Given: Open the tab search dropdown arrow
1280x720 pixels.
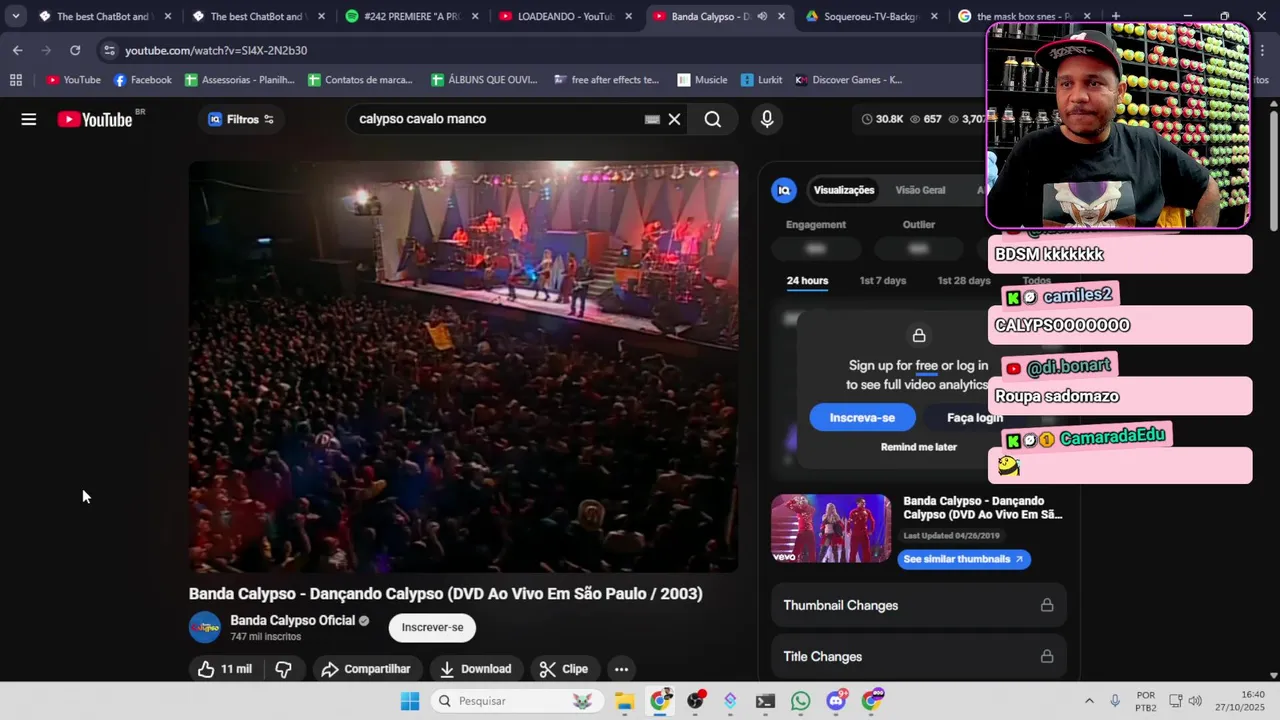Looking at the screenshot, I should coord(16,16).
